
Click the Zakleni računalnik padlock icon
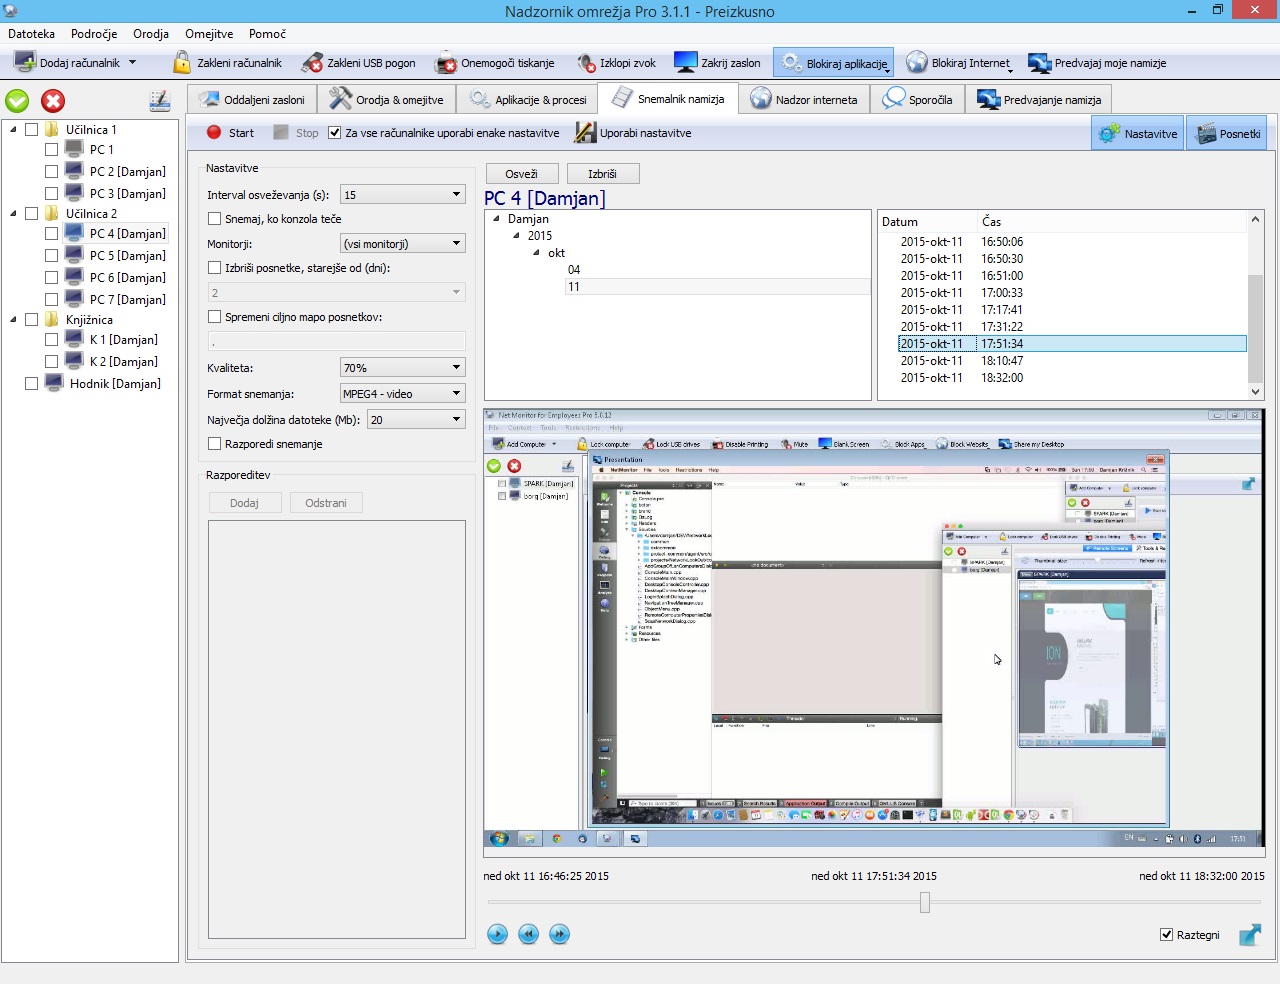click(x=182, y=63)
